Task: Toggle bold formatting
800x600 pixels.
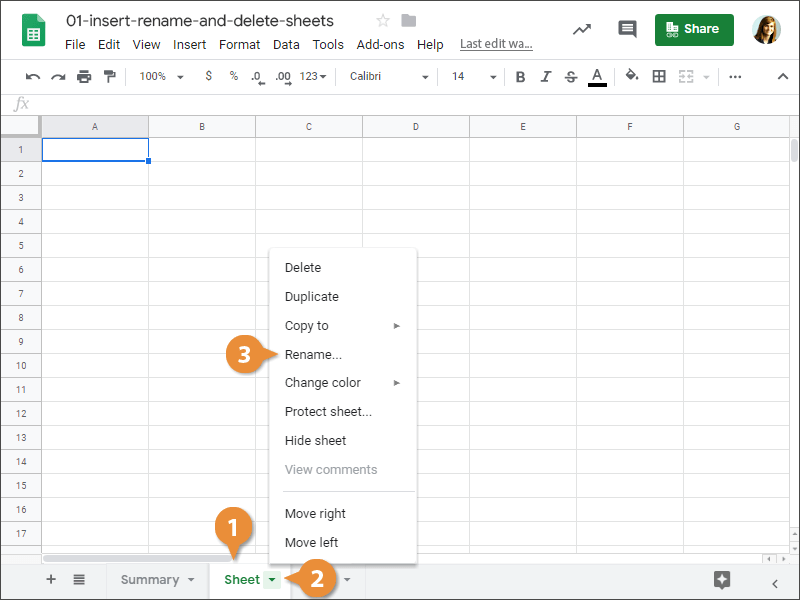Action: pos(520,76)
